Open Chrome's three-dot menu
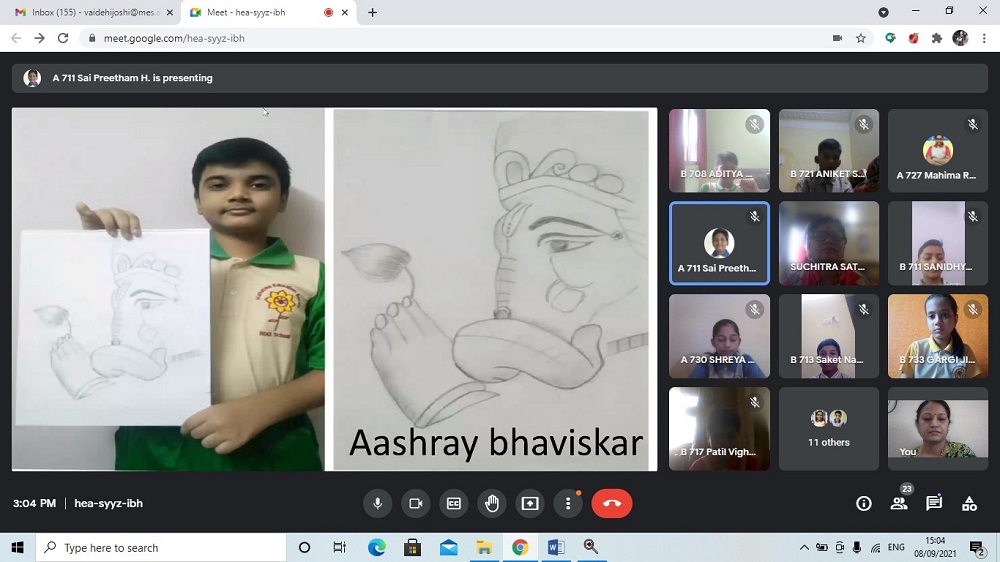The width and height of the screenshot is (1000, 562). coord(984,38)
